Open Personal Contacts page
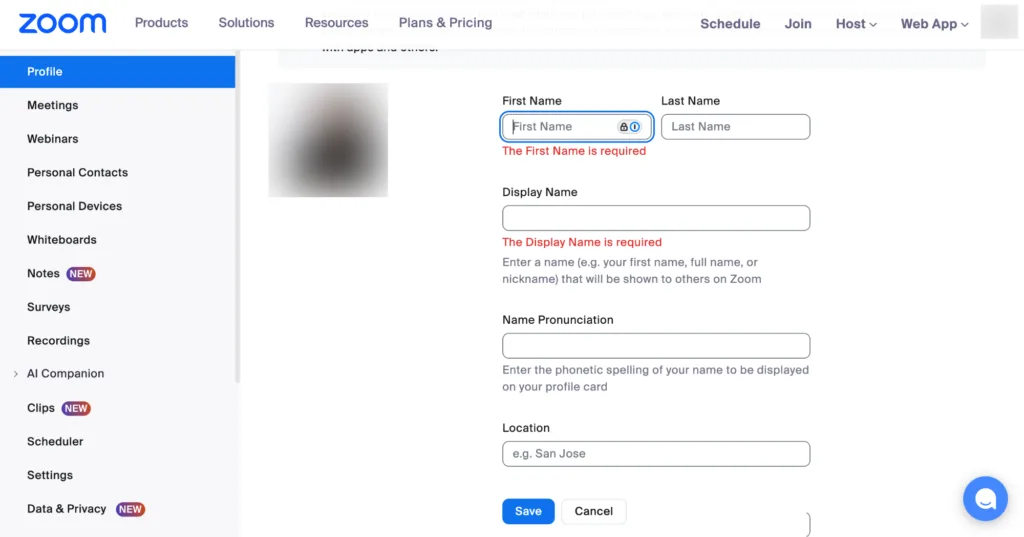The height and width of the screenshot is (537, 1024). click(x=77, y=172)
